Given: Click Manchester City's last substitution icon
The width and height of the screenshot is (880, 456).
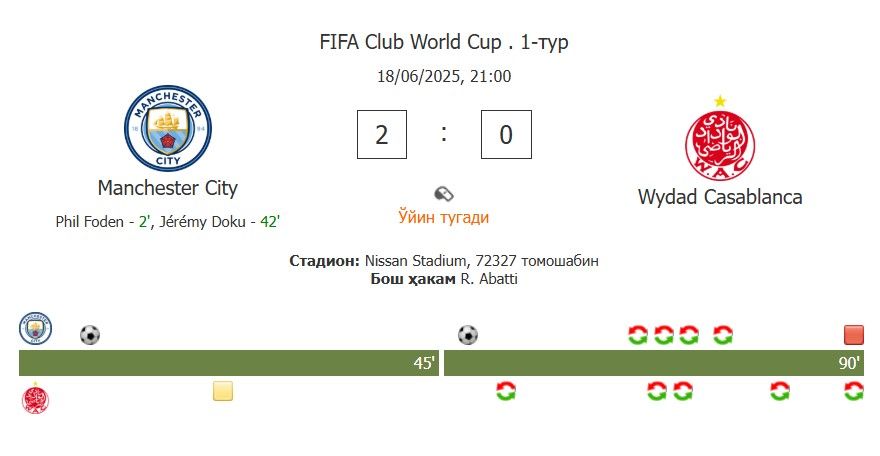Looking at the screenshot, I should [723, 335].
